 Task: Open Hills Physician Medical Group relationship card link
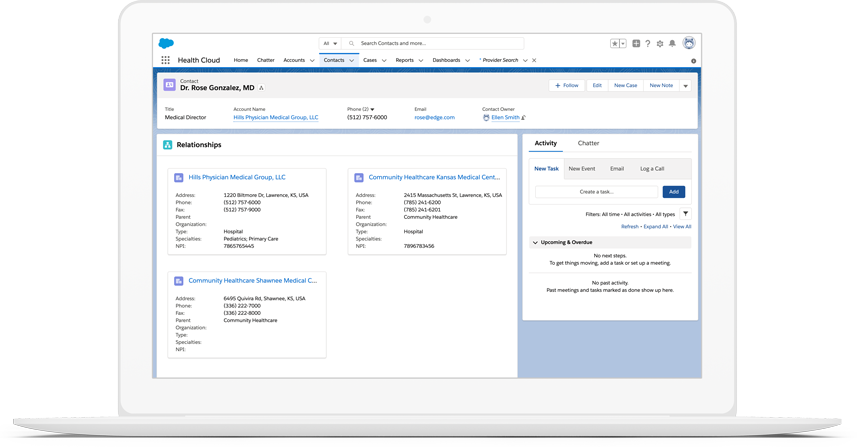237,178
